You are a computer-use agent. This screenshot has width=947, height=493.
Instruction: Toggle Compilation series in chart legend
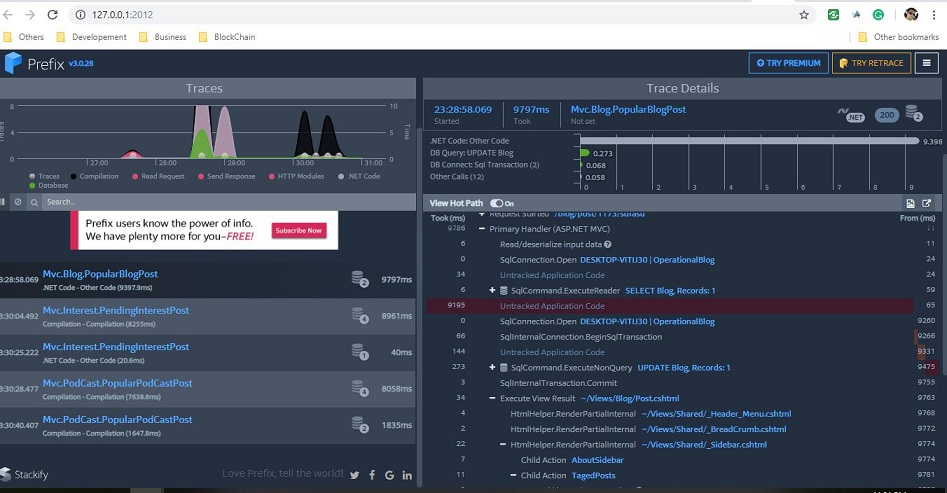[94, 176]
